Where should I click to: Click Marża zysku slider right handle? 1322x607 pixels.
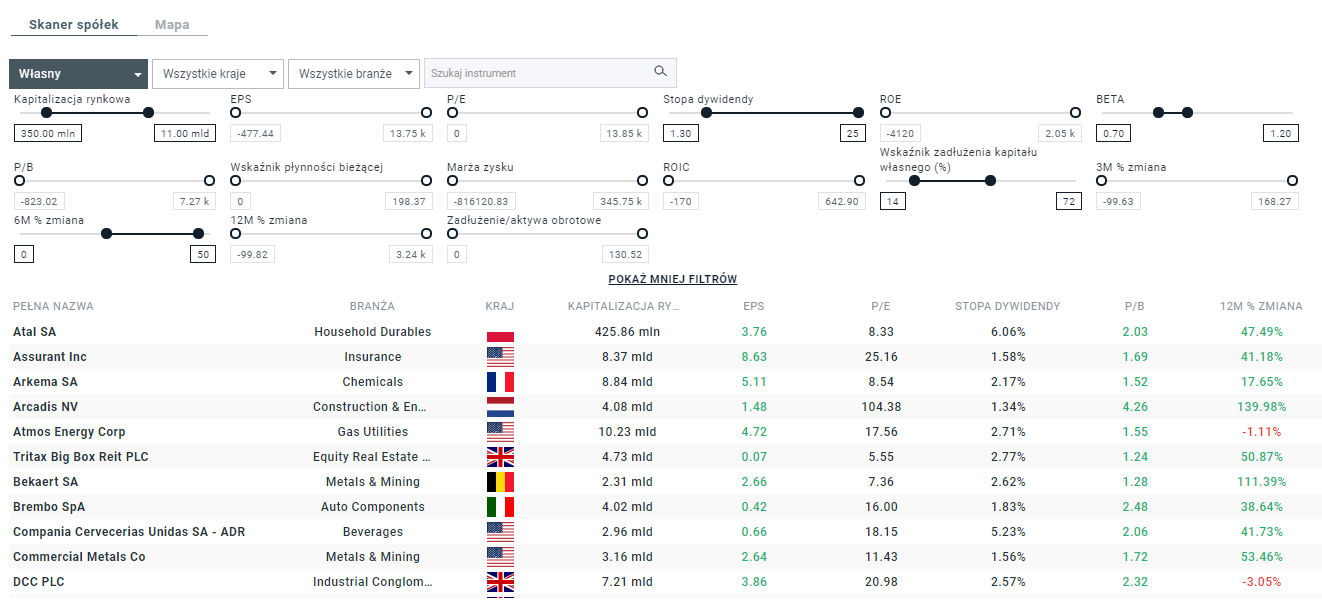(642, 181)
